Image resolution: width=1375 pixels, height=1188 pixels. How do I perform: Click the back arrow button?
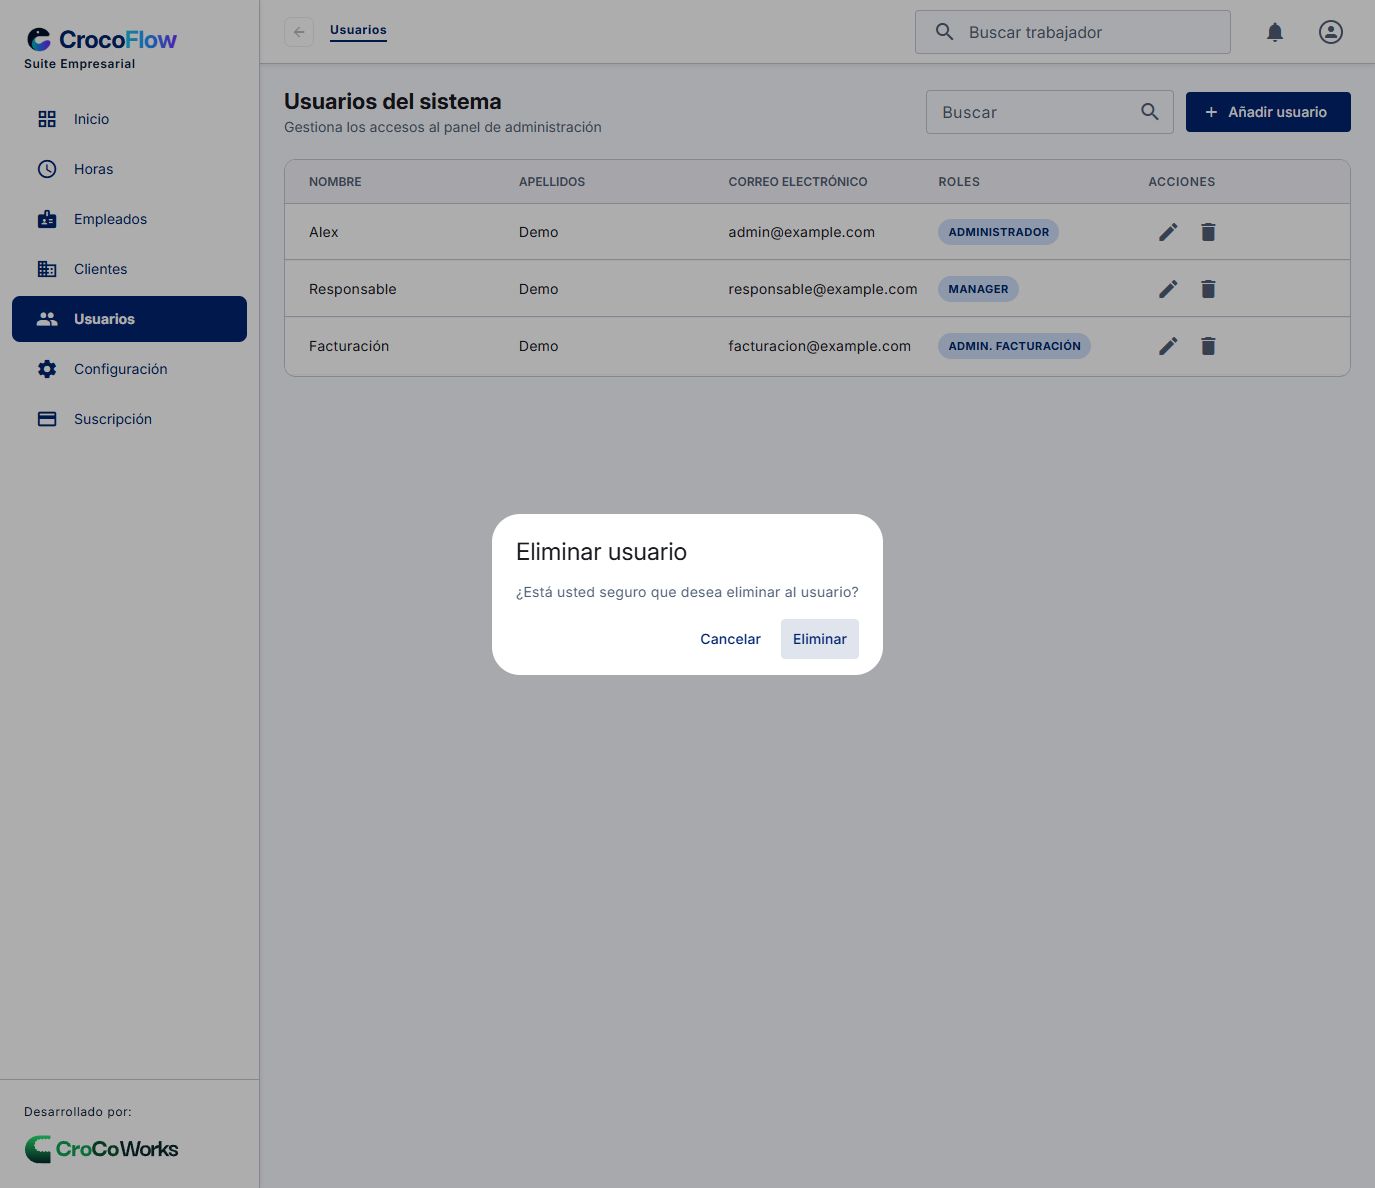[x=299, y=32]
